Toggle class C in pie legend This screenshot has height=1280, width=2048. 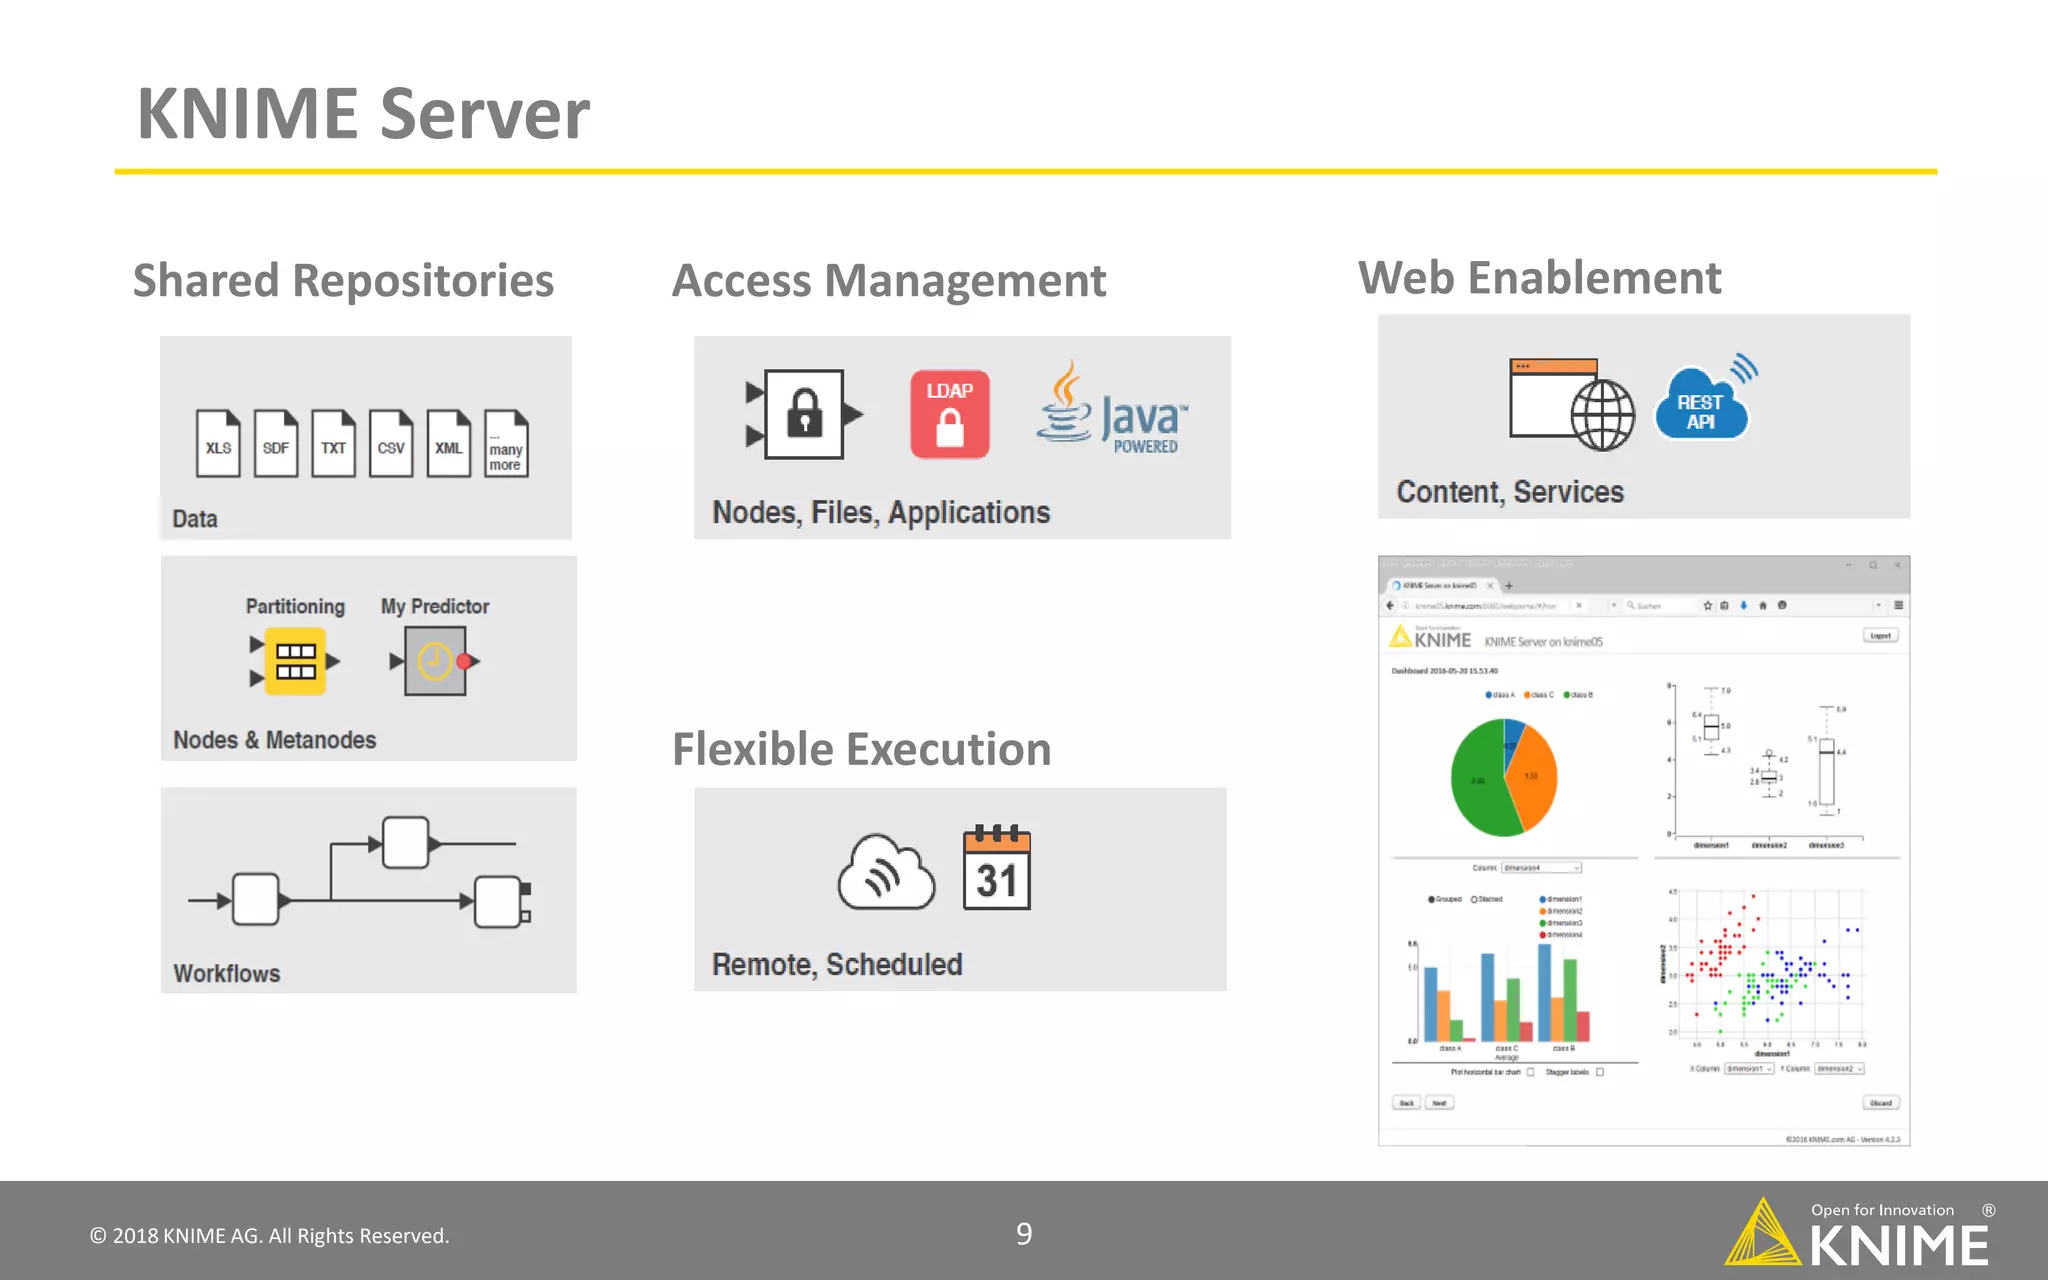pyautogui.click(x=1539, y=695)
